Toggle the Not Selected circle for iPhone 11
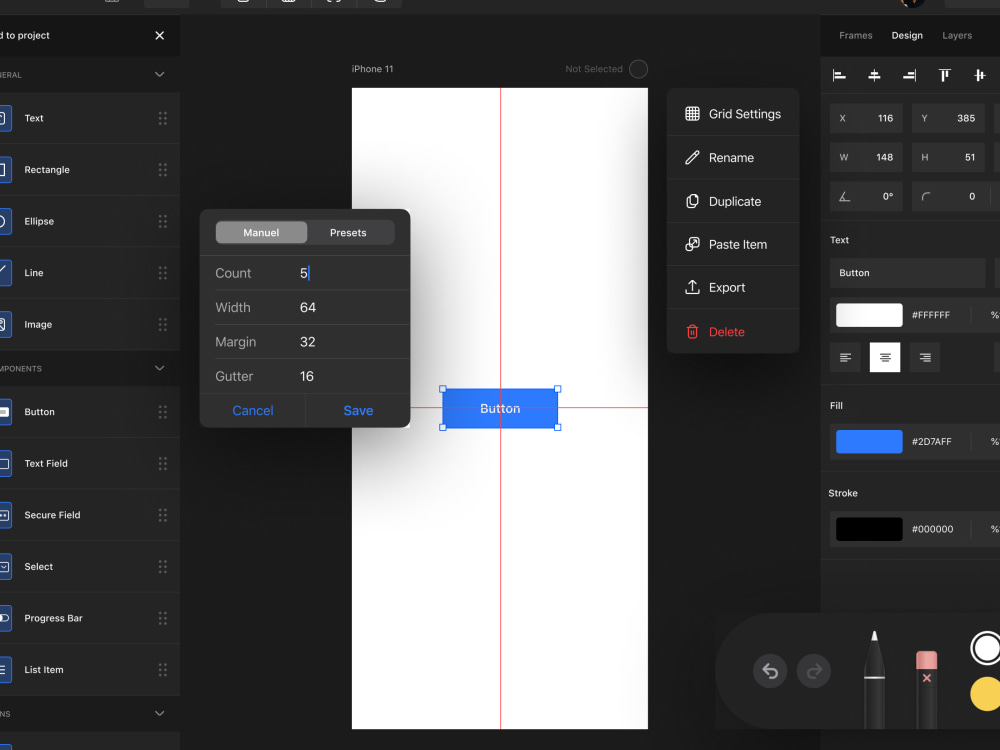The image size is (1000, 750). (638, 69)
